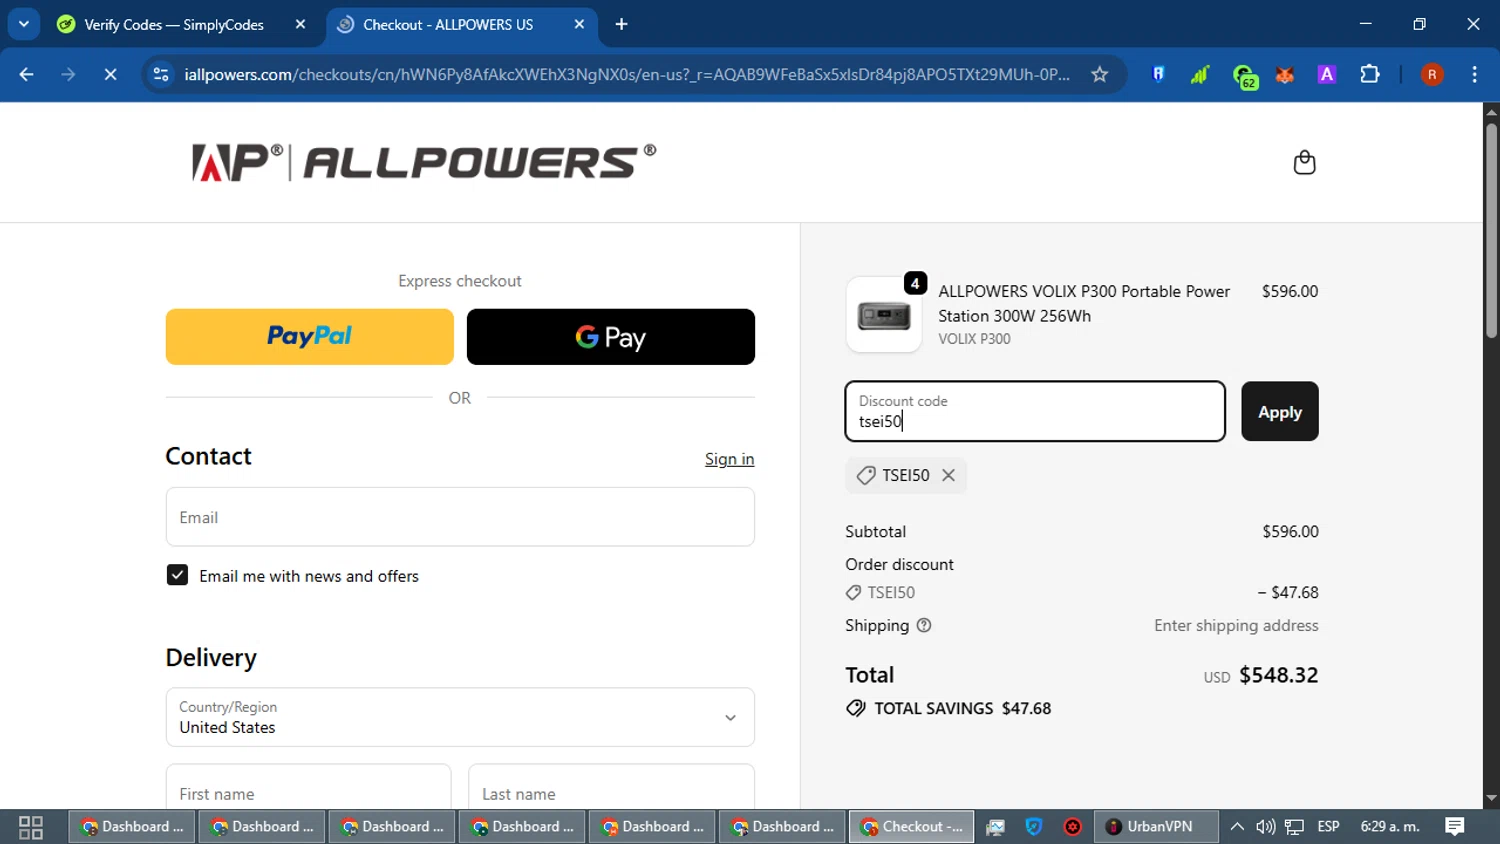This screenshot has width=1500, height=844.
Task: Close the Verify Codes SimplyCodes tab
Action: [300, 24]
